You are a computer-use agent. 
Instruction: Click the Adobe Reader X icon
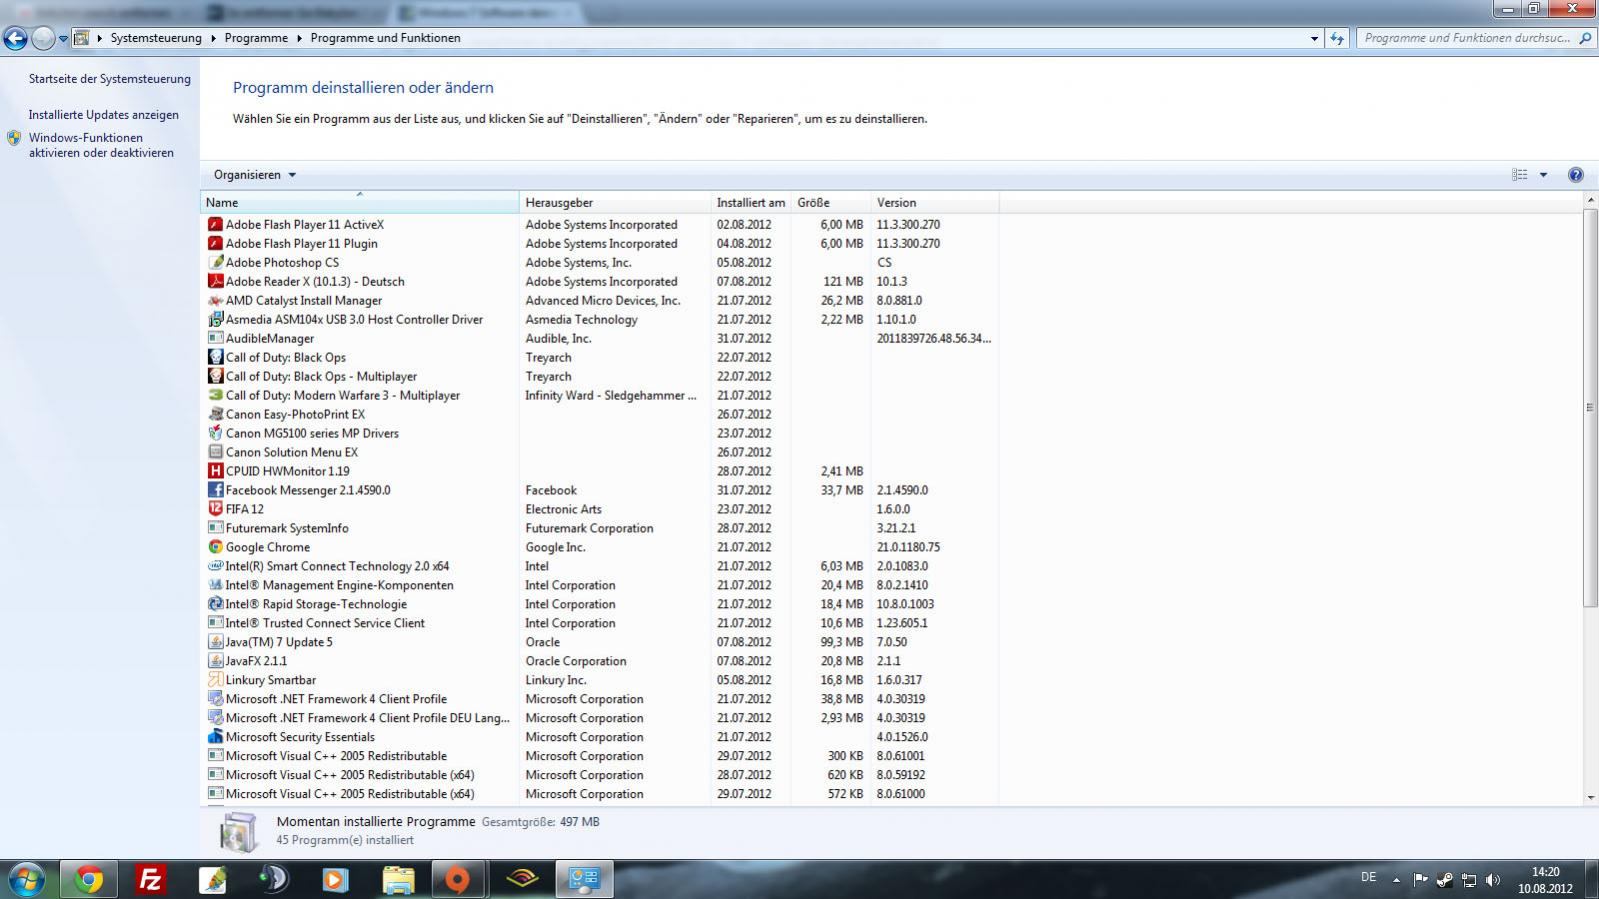215,282
